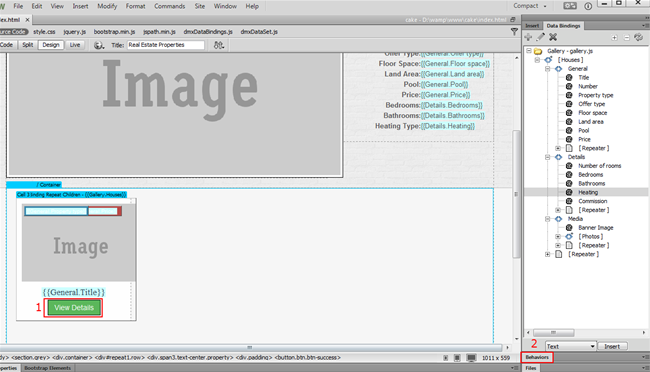
Task: Click the file management icon beside Title field
Action: point(219,45)
